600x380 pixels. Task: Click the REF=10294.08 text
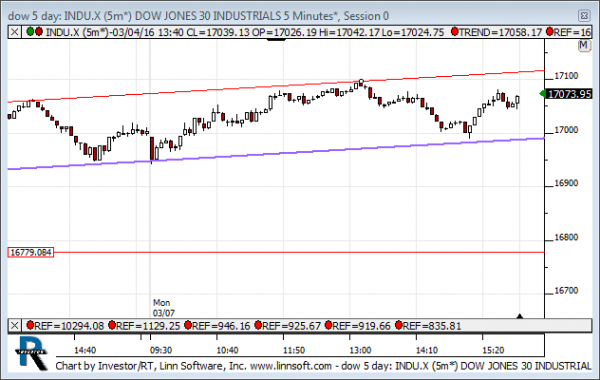69,326
